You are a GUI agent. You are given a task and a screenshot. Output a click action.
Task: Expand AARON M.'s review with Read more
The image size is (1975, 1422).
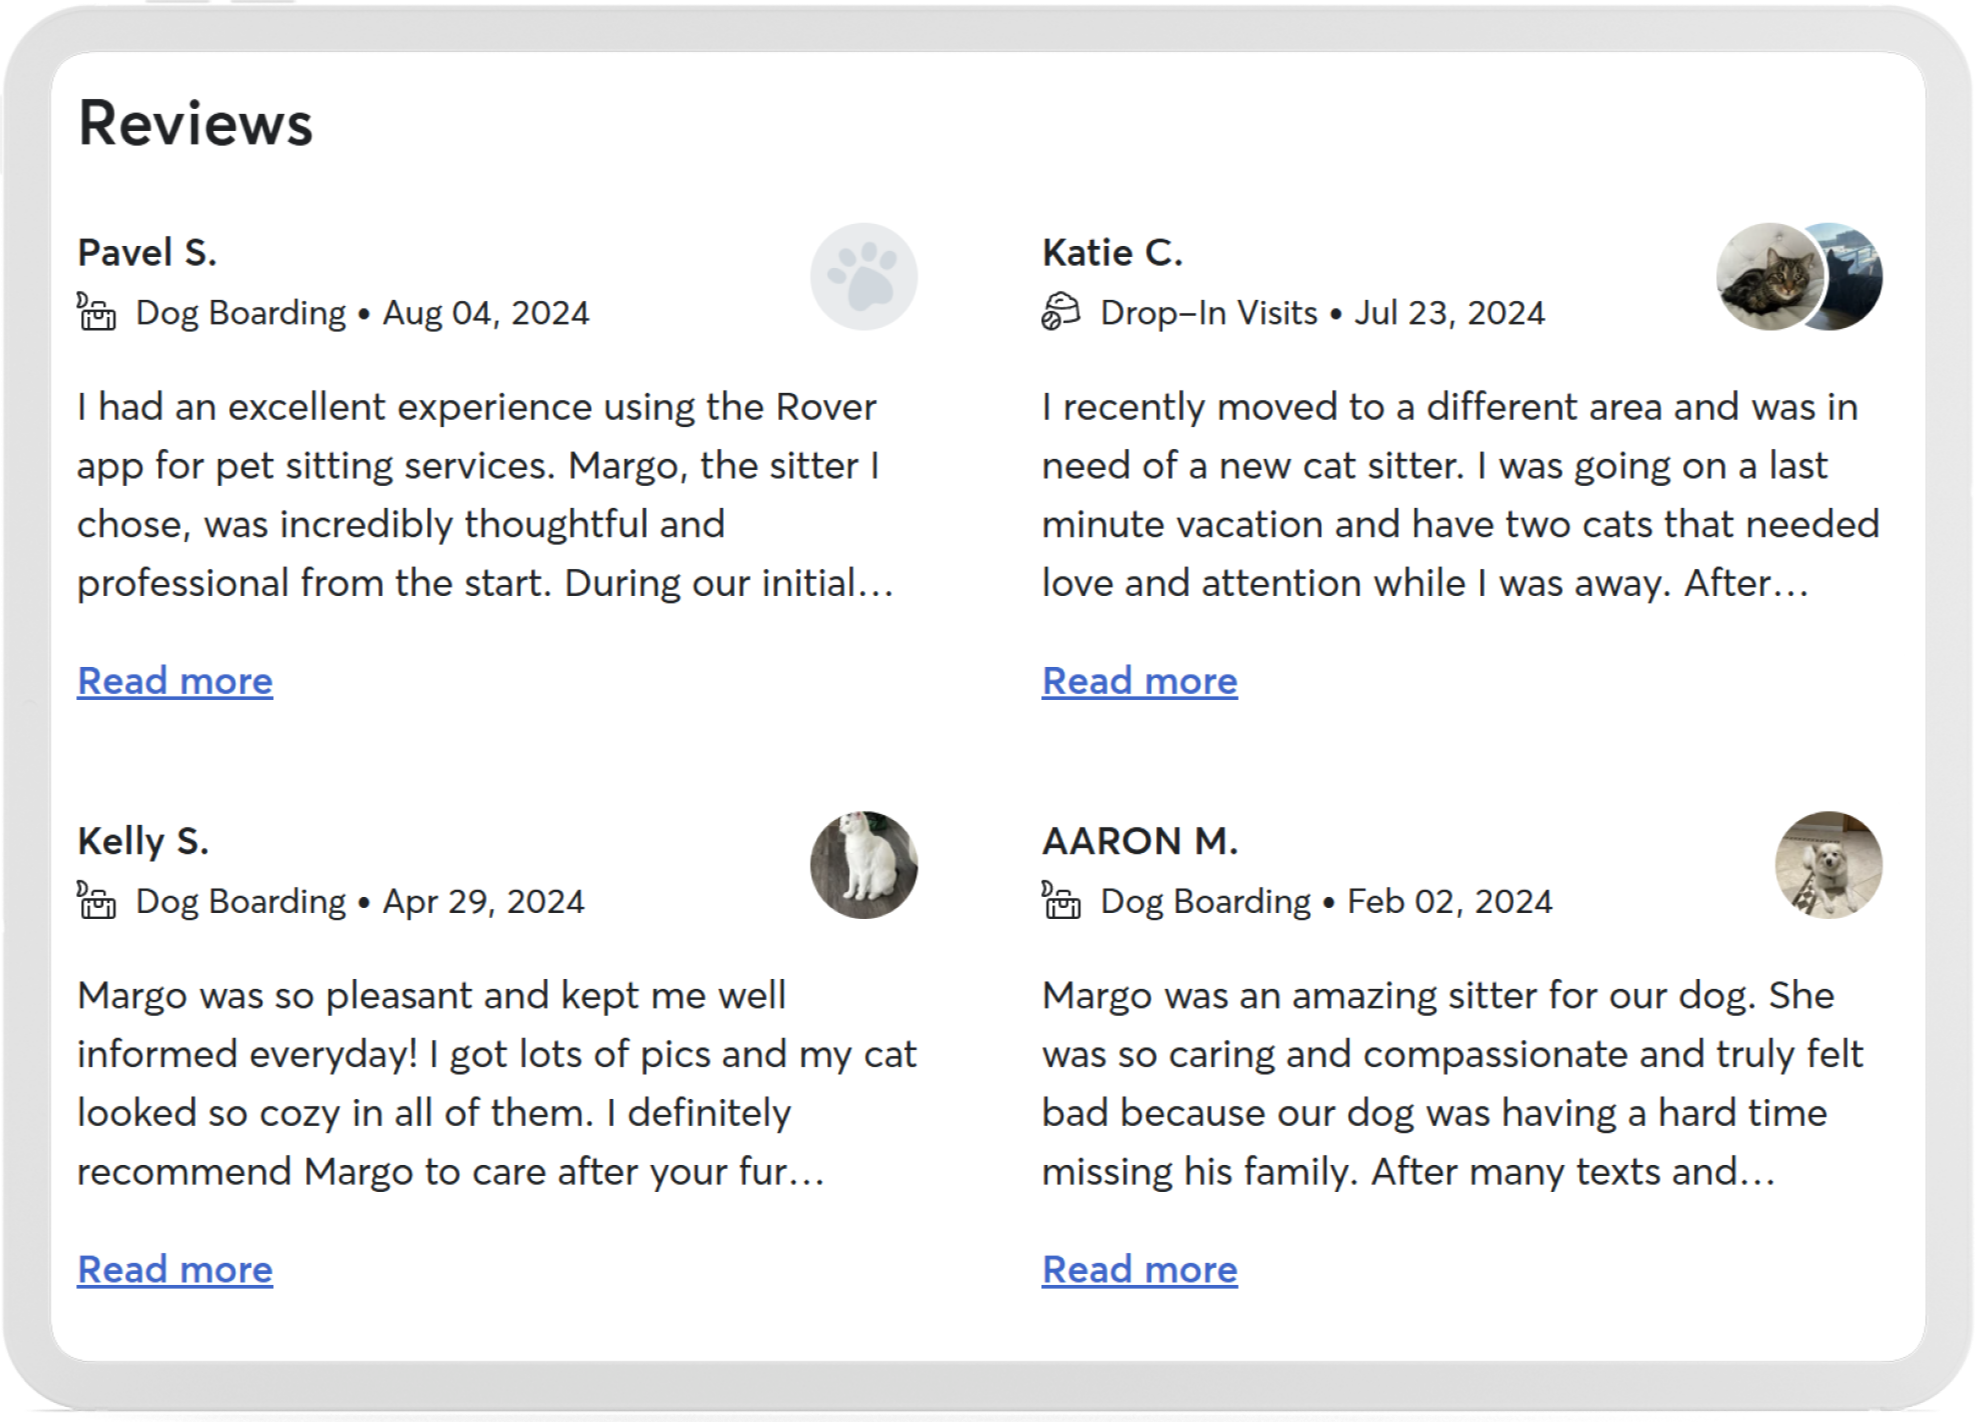point(1139,1269)
